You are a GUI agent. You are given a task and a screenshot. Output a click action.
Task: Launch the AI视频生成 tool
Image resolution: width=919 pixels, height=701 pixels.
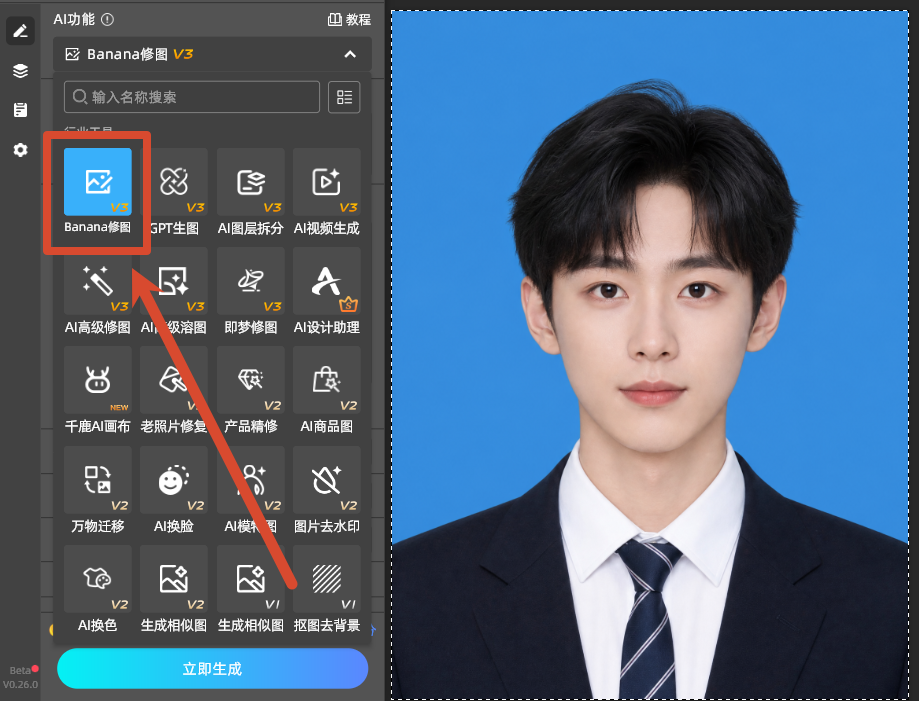[x=327, y=182]
